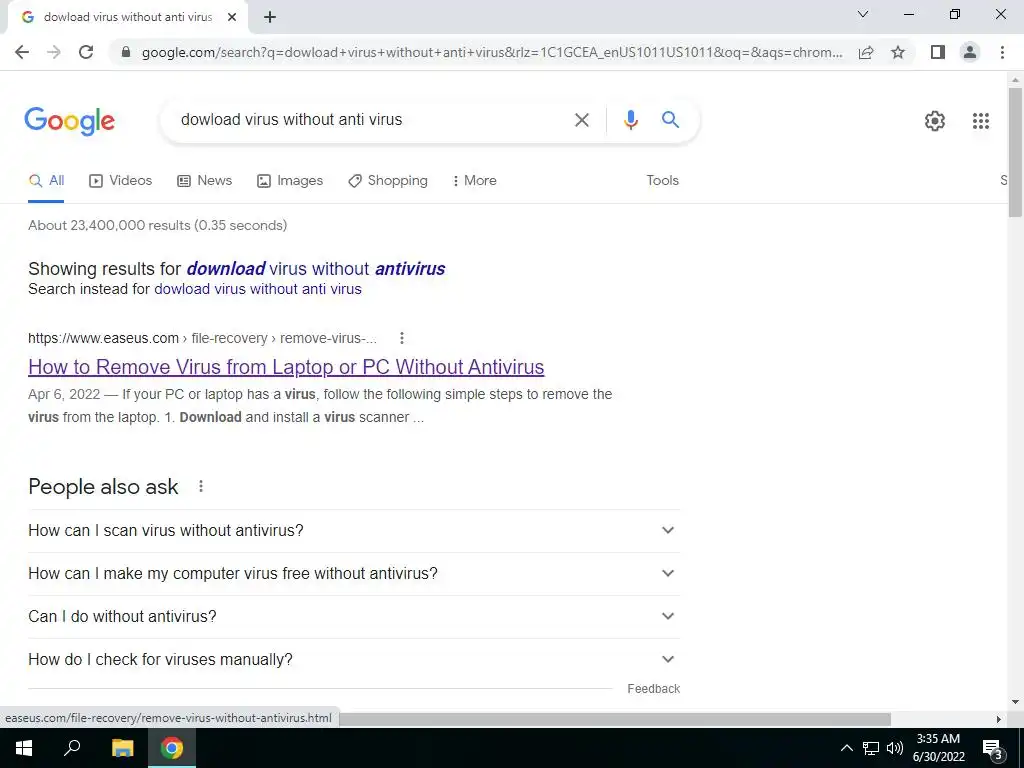The height and width of the screenshot is (768, 1024).
Task: Bookmark this page with the star icon
Action: (898, 52)
